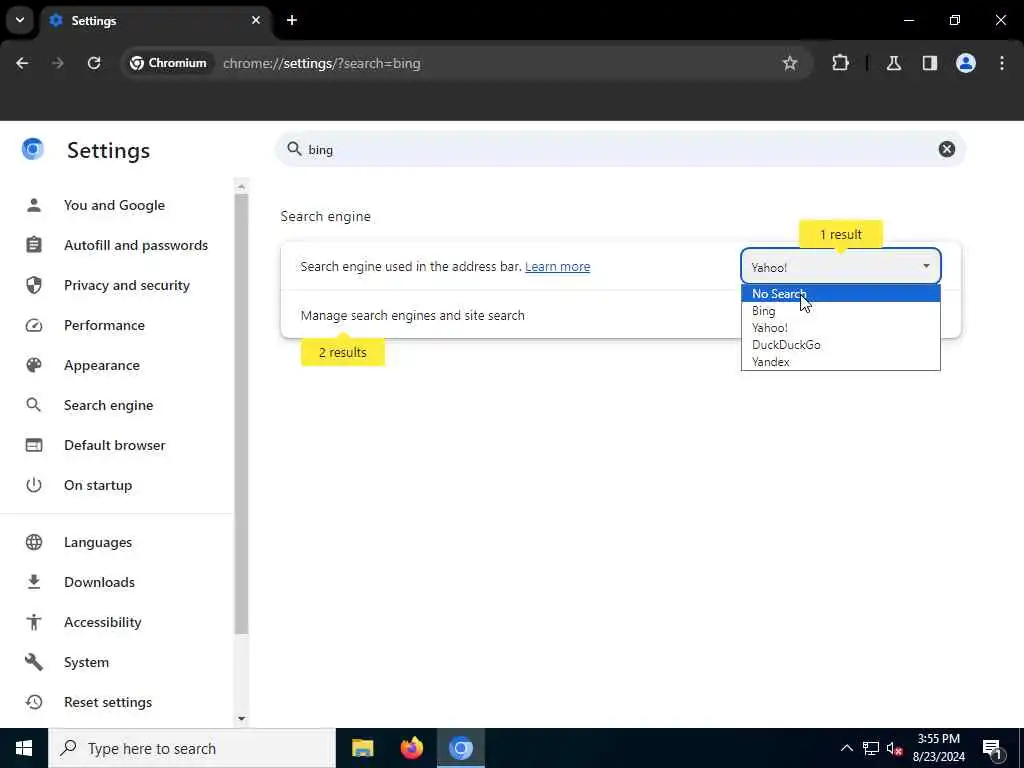Select No Search from dropdown list
The image size is (1024, 768).
pos(840,294)
